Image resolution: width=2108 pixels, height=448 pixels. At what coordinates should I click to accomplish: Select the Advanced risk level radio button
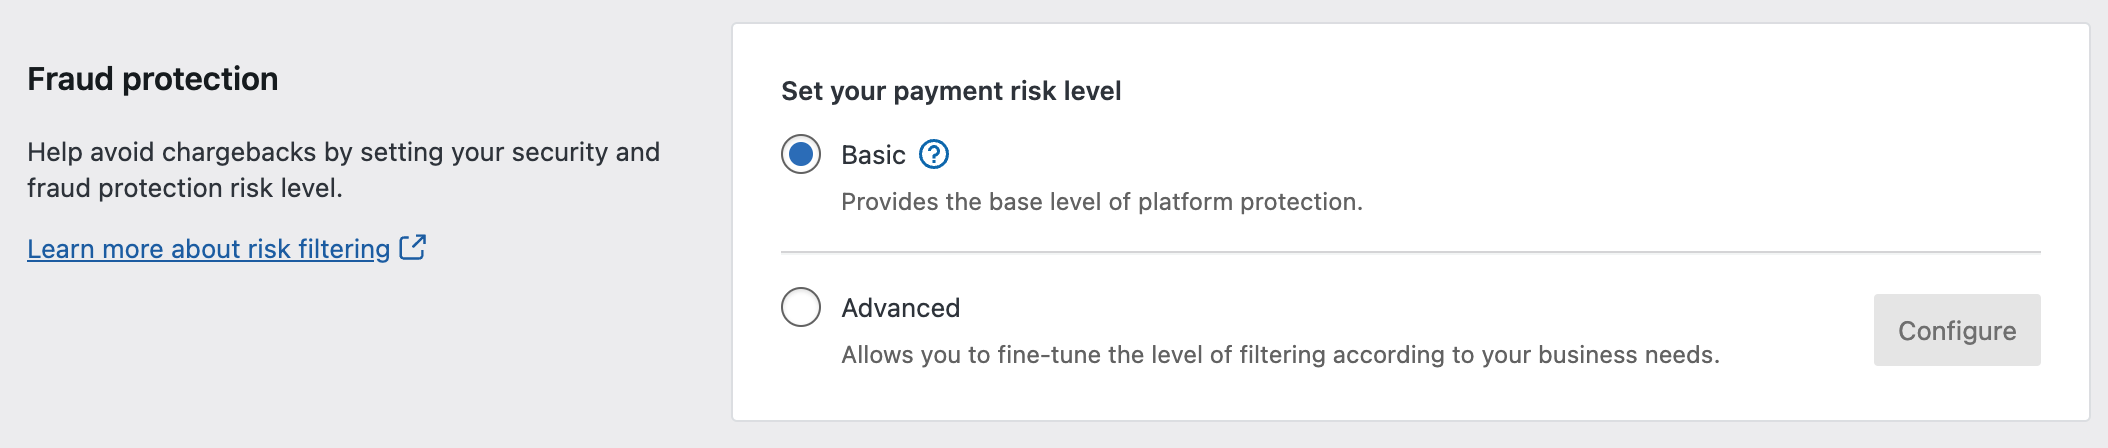point(801,308)
